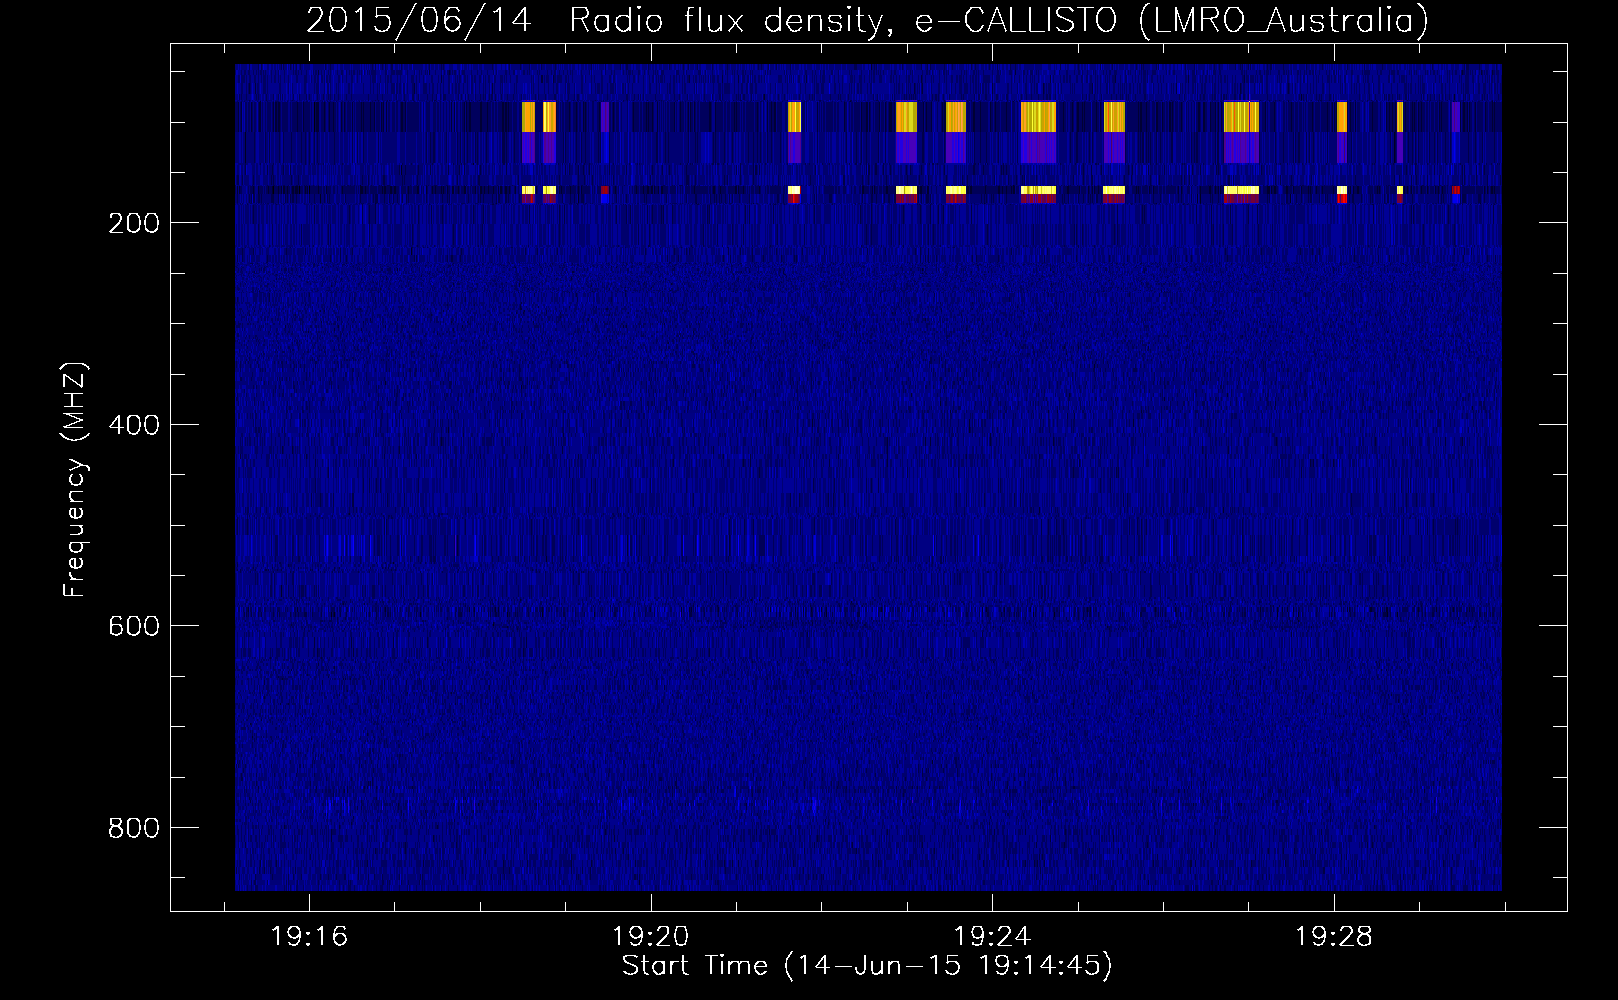Click the "Frequency (MHZ)" axis label
1618x1000 pixels.
click(x=75, y=480)
